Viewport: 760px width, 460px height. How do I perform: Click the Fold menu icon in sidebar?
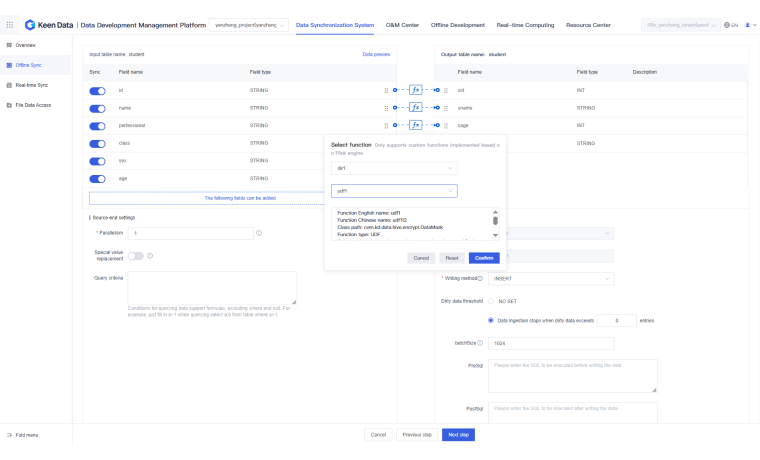coord(9,435)
